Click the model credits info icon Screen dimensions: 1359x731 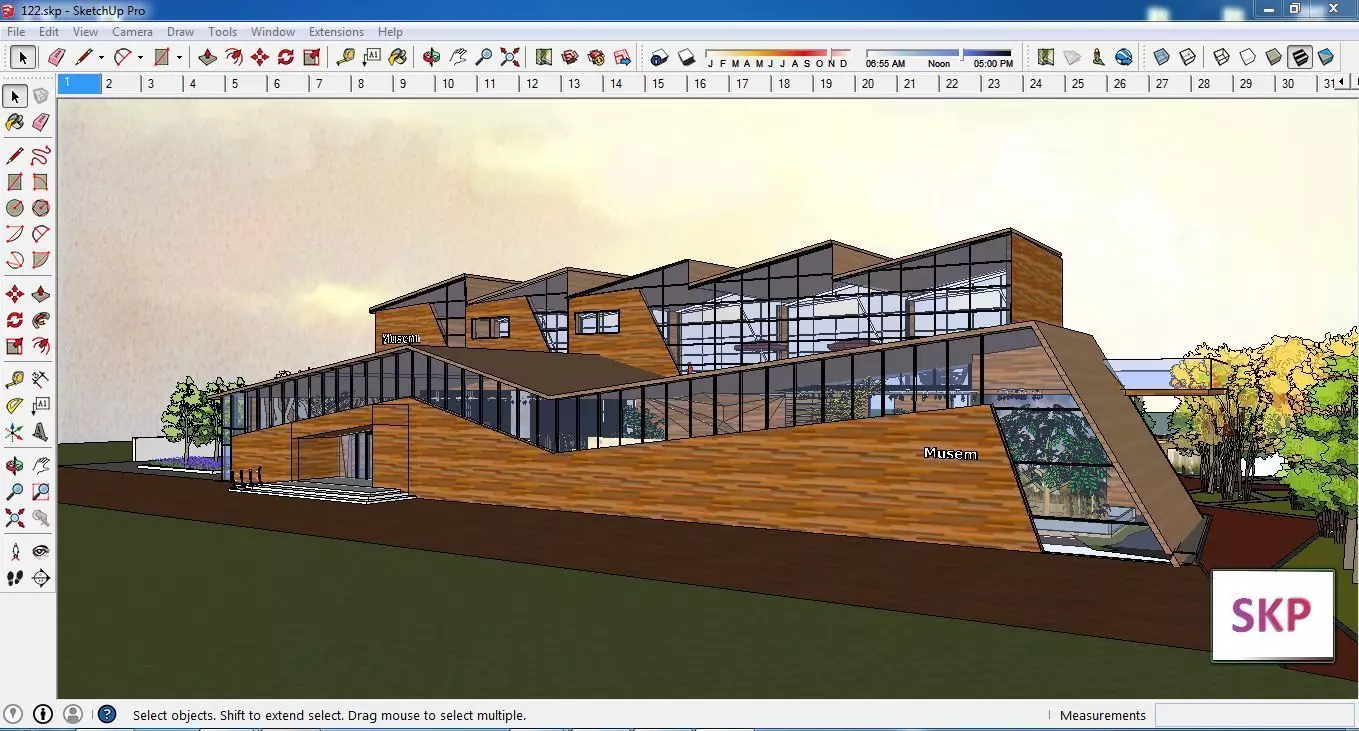point(43,714)
